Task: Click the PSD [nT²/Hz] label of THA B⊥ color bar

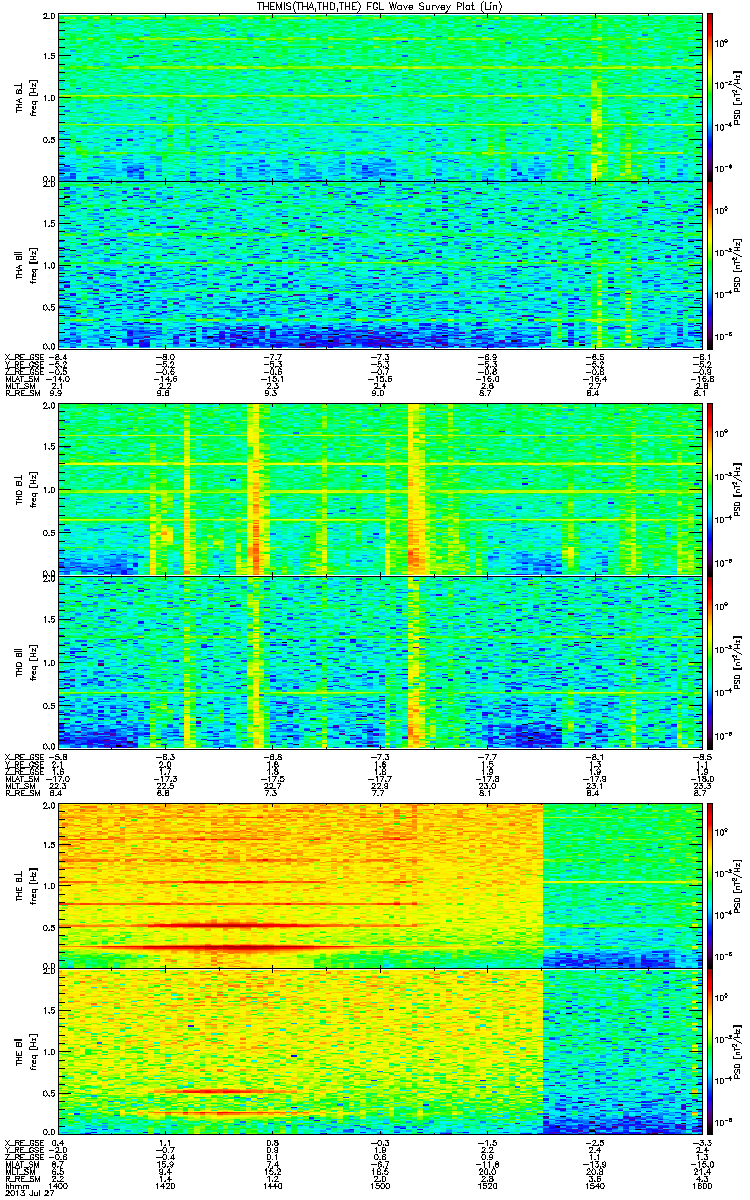Action: tap(738, 97)
